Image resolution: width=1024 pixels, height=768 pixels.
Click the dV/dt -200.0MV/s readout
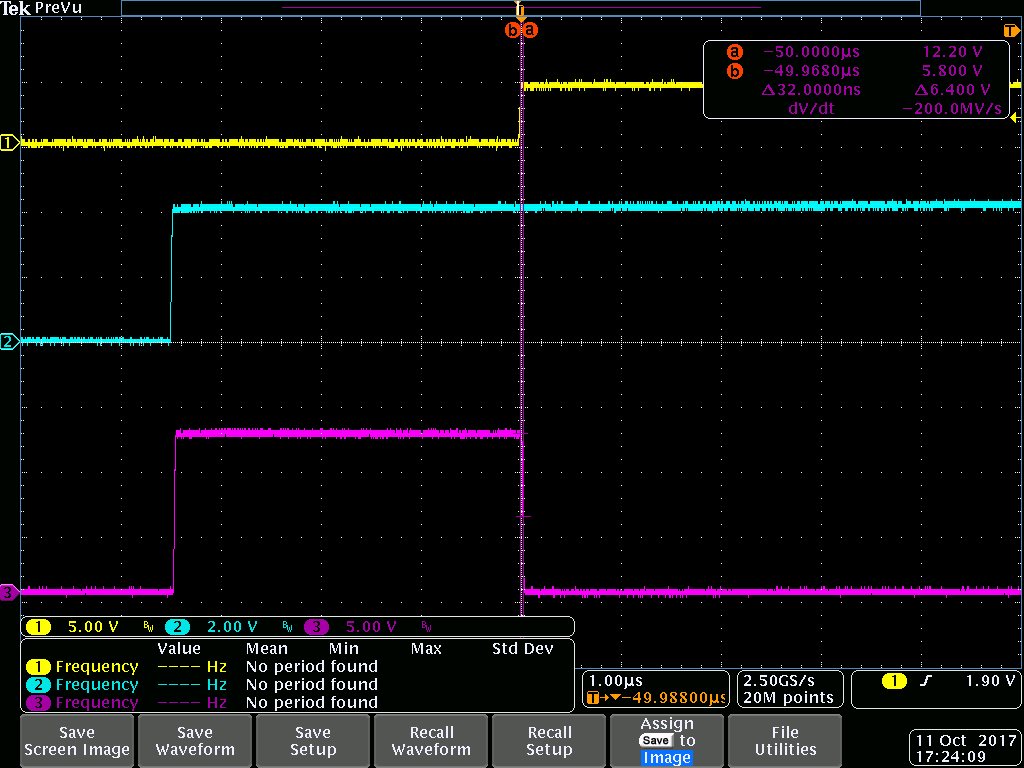952,108
